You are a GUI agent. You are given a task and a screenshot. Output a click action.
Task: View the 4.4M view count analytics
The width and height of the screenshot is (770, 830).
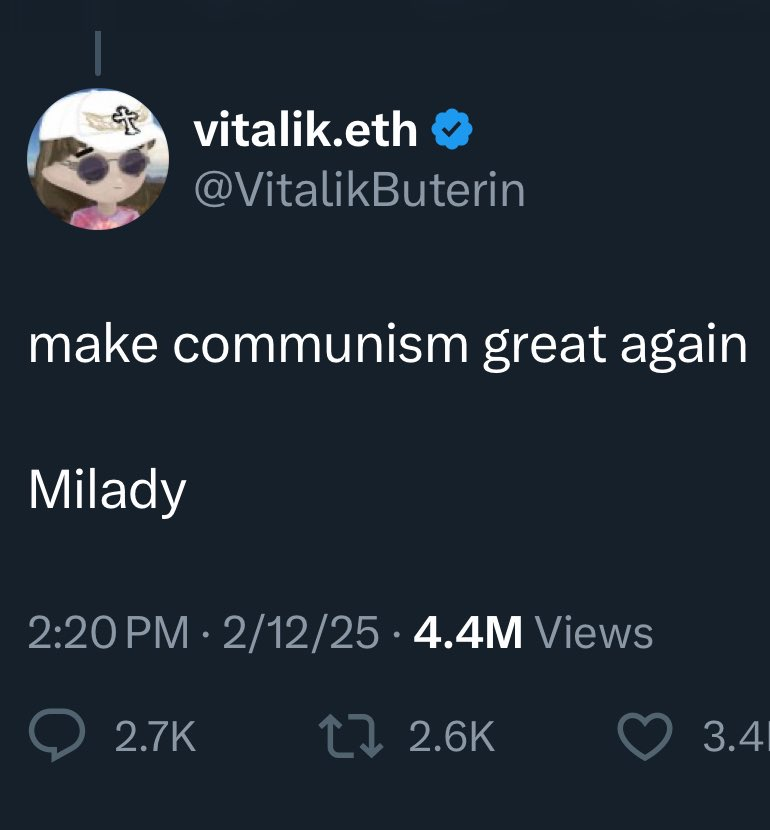[468, 633]
